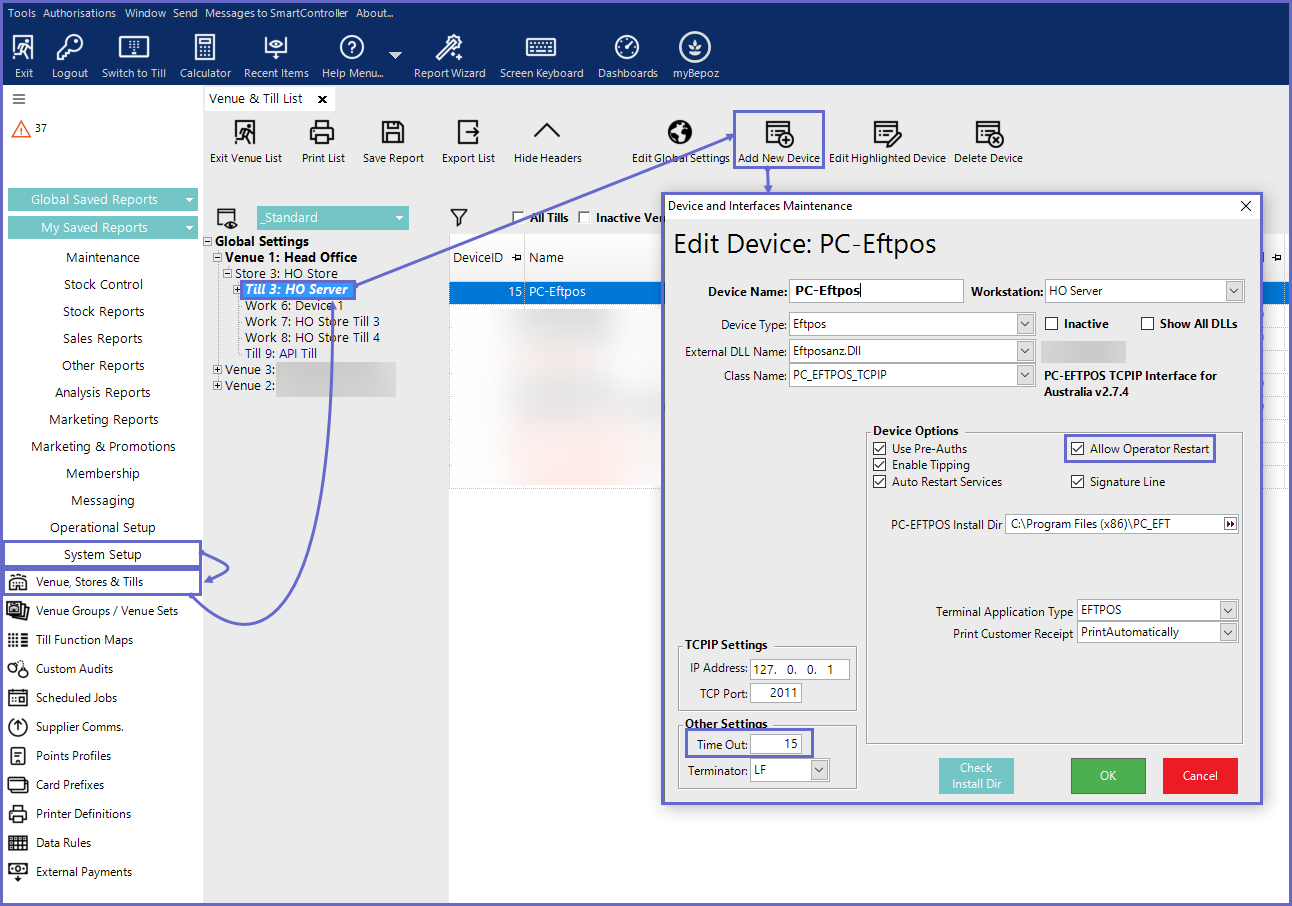1292x906 pixels.
Task: Click the Time Out input field
Action: (x=776, y=744)
